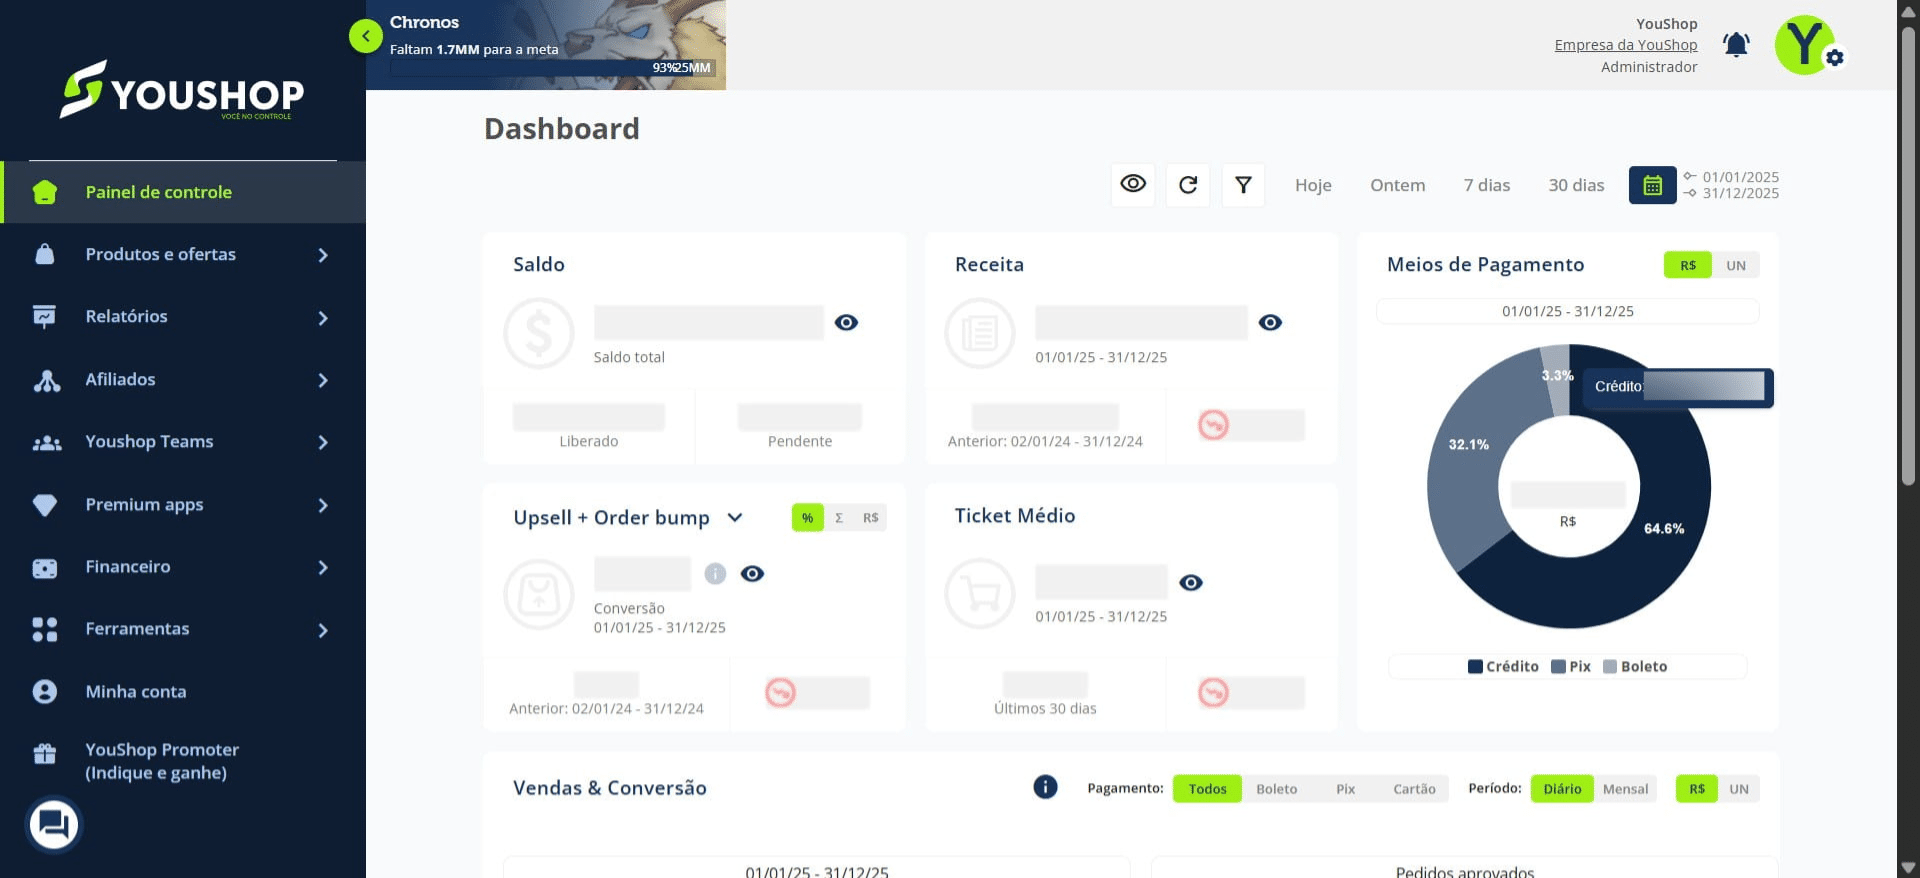Click the Premium apps diamond icon
The image size is (1920, 878).
pos(45,505)
